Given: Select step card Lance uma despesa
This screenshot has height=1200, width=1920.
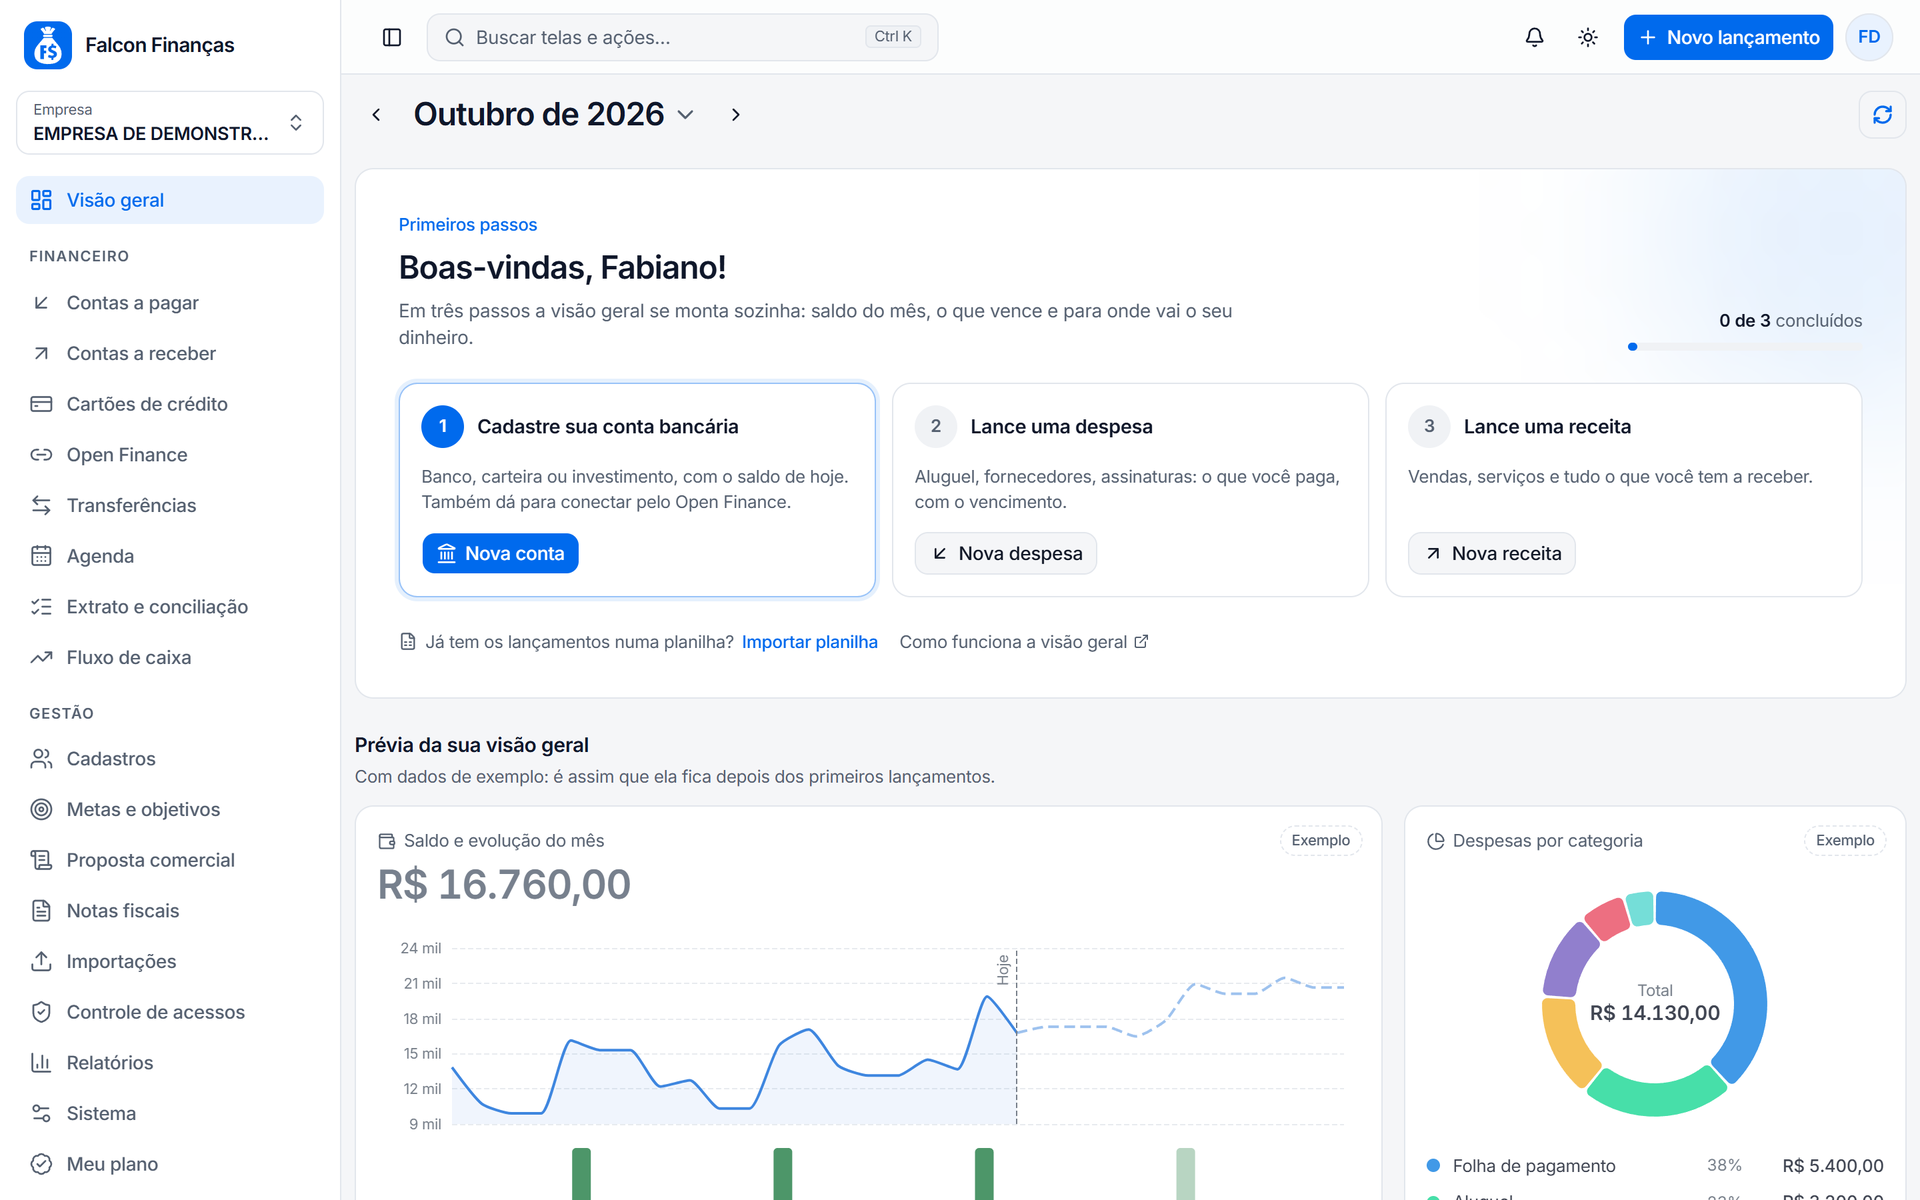Looking at the screenshot, I should [1130, 490].
